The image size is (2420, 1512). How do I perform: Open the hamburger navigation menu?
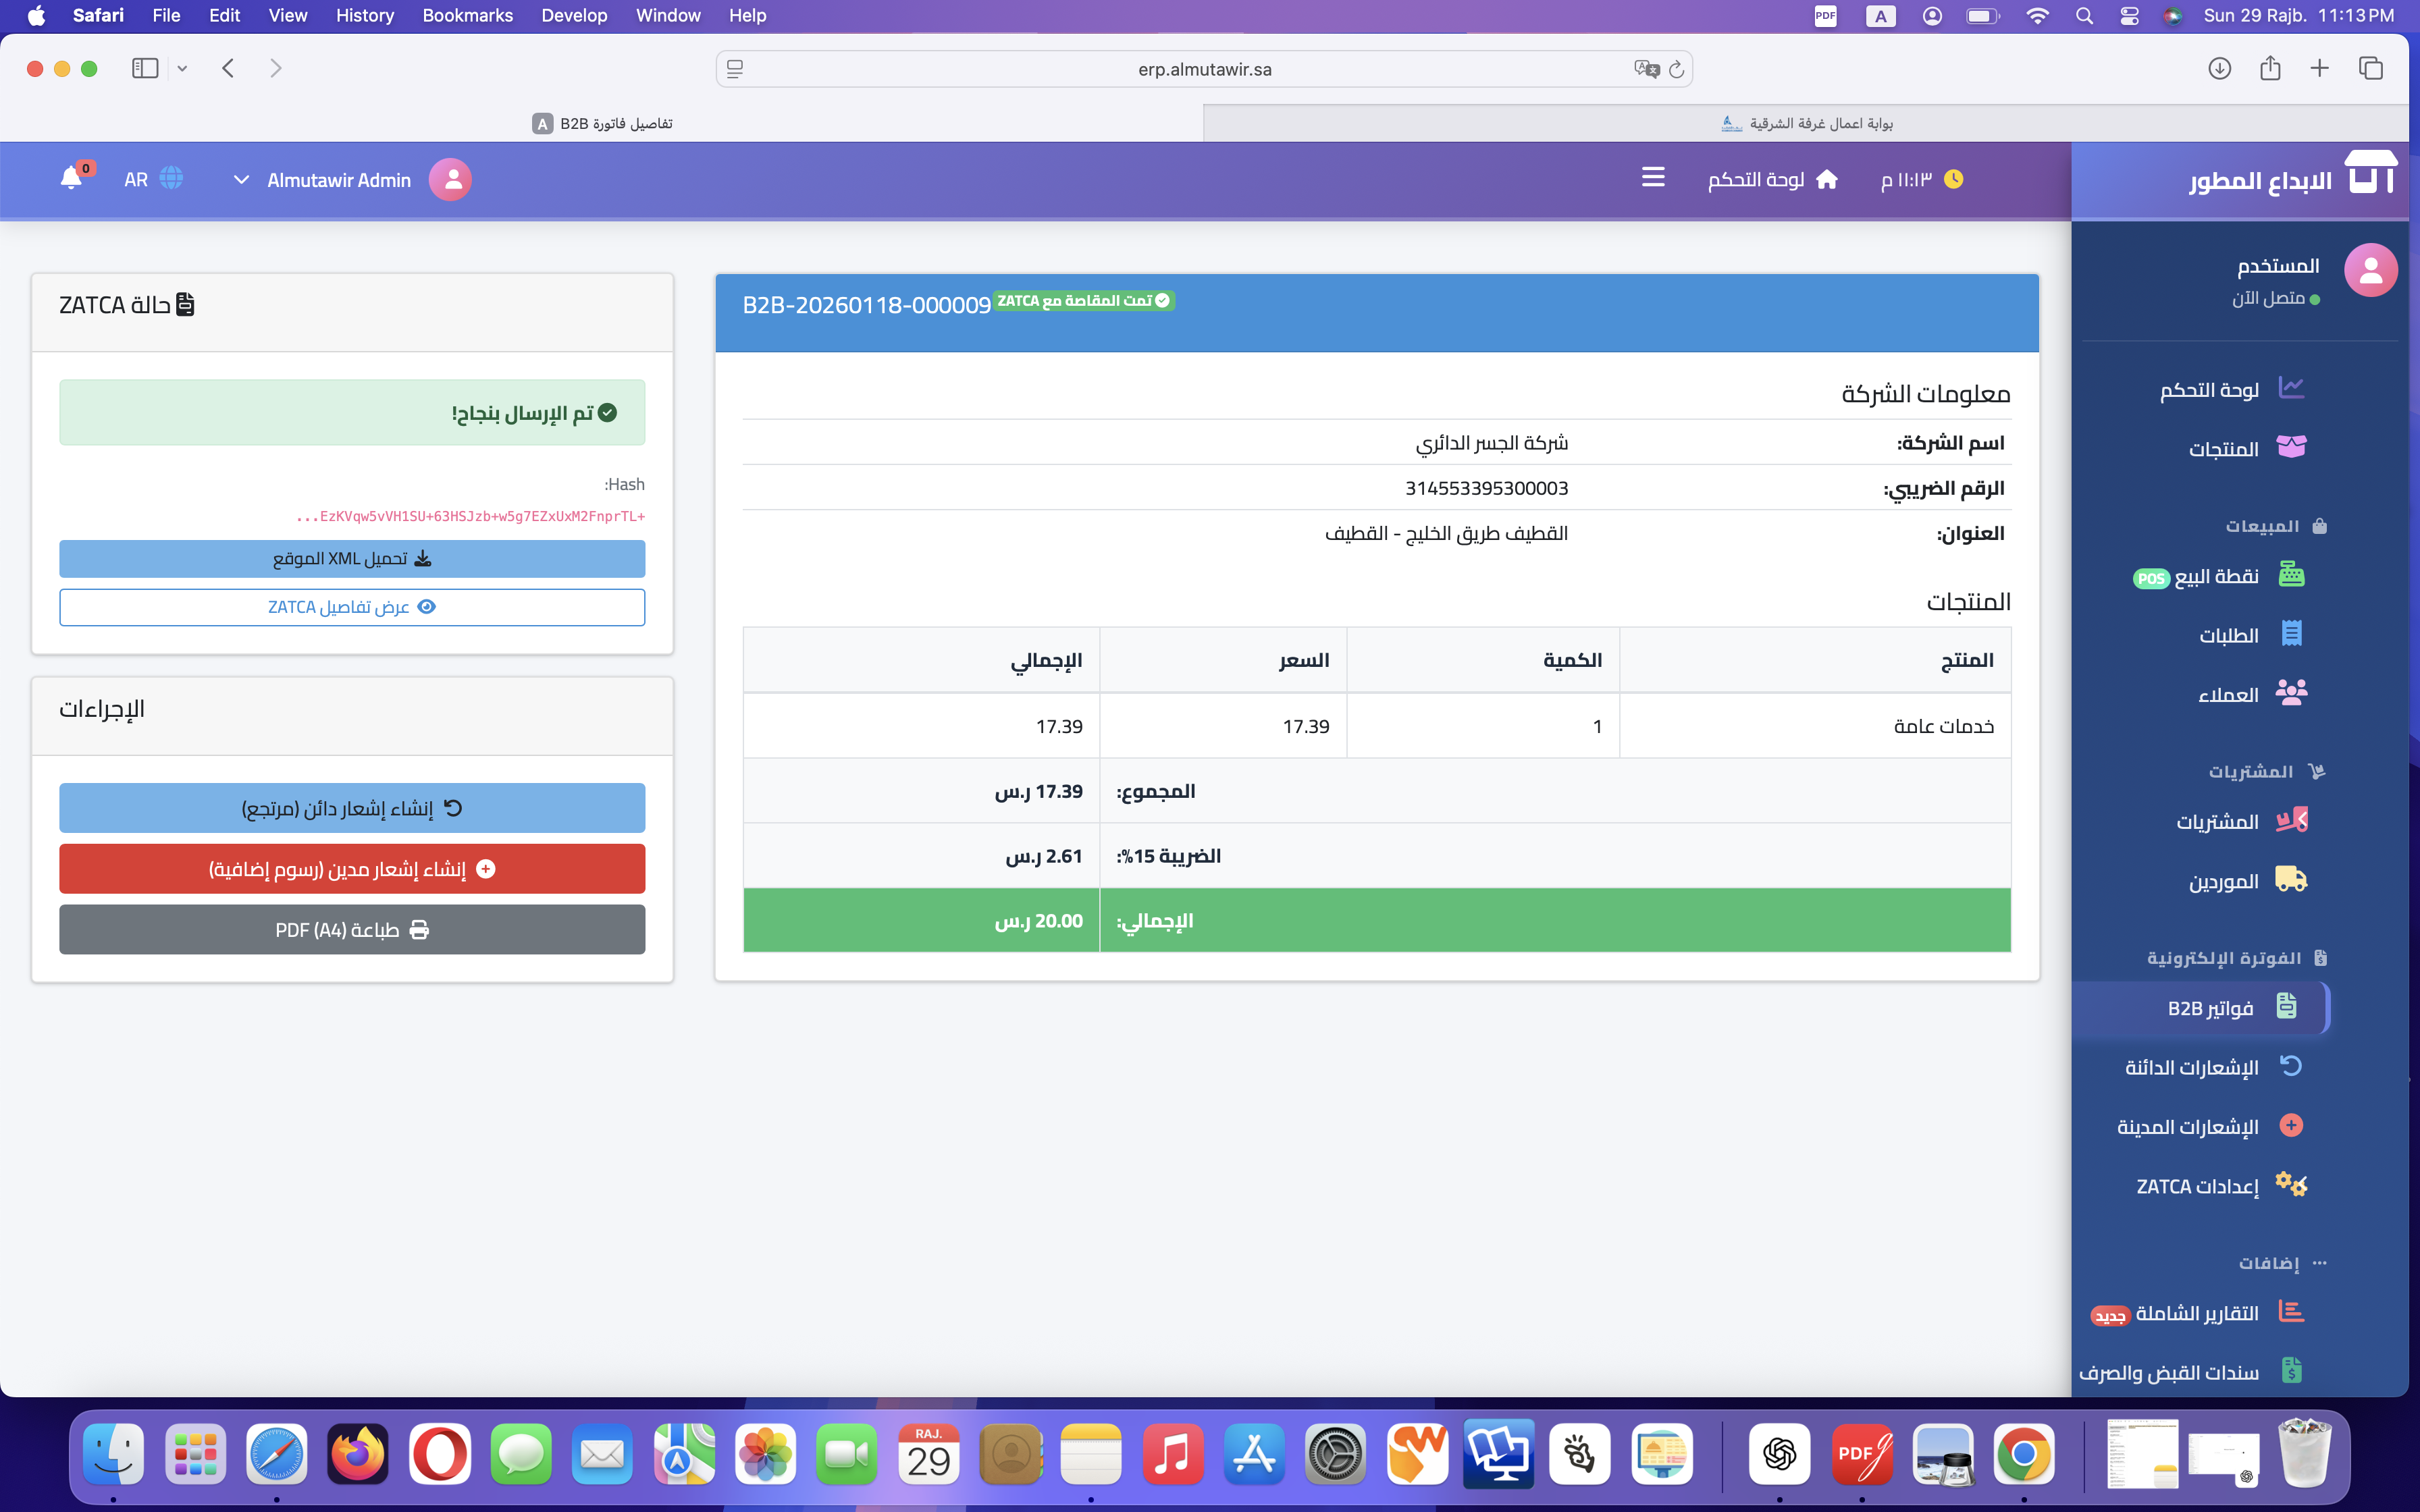(1653, 177)
